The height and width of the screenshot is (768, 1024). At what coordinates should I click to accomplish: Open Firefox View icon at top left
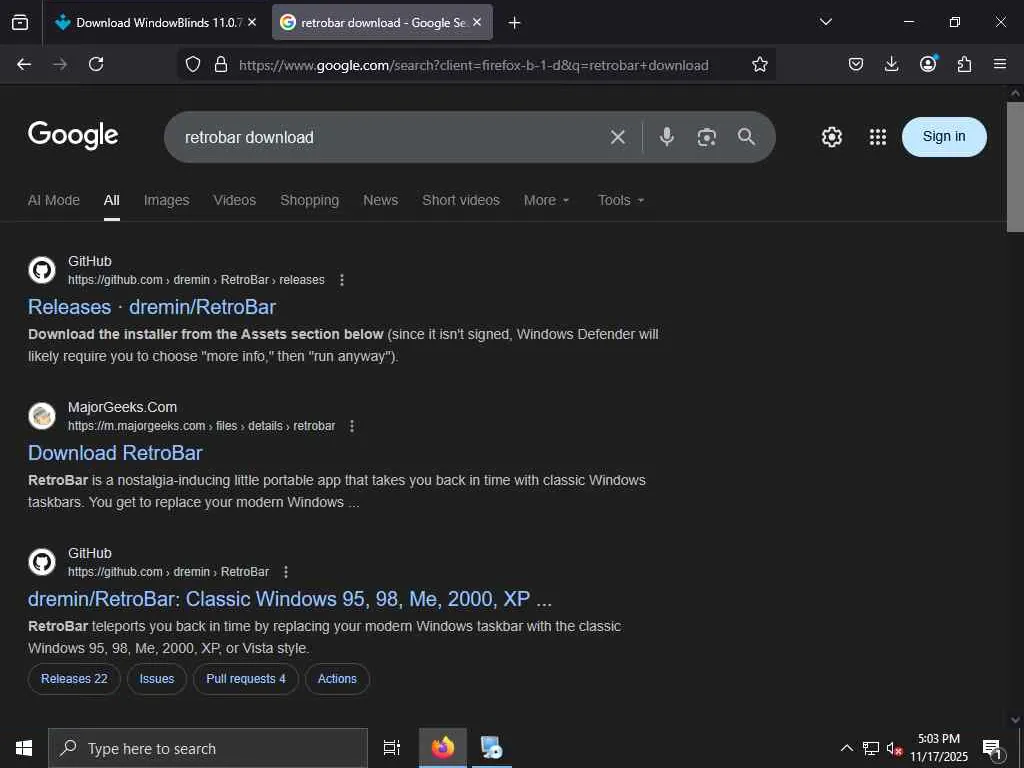[20, 23]
